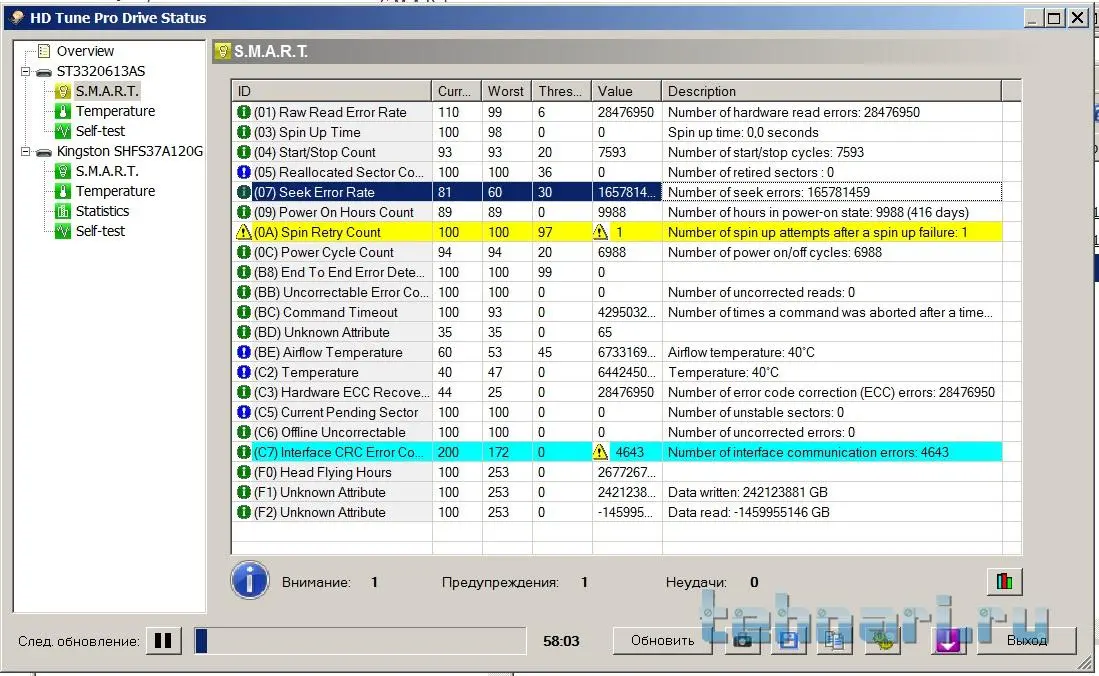Select (BD) Unknown Attribute row
The image size is (1099, 676).
[617, 332]
